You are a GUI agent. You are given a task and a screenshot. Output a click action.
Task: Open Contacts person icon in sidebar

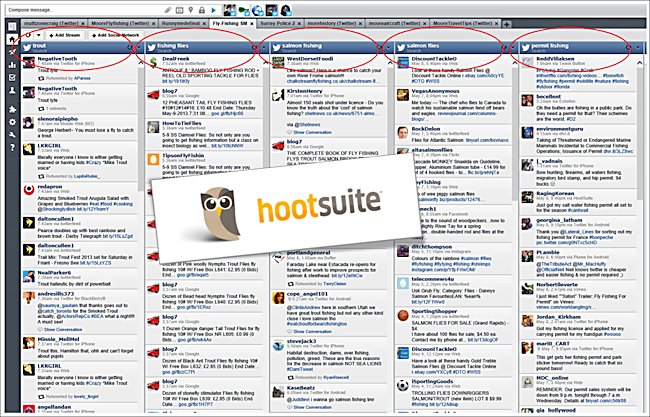tap(12, 90)
